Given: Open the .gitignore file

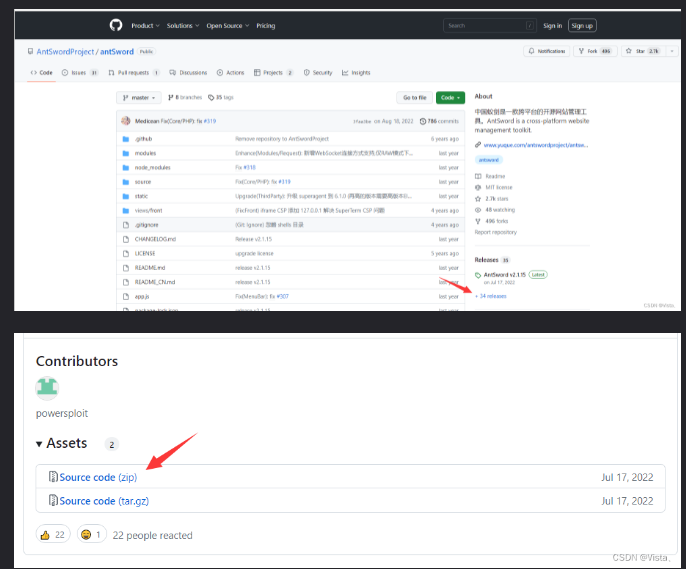Looking at the screenshot, I should [x=147, y=225].
